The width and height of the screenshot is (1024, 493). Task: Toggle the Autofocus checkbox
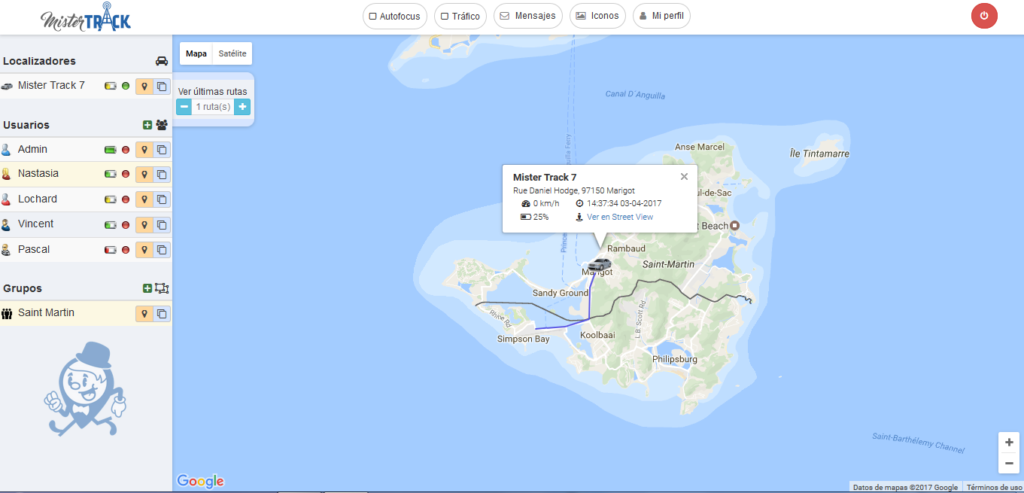[372, 16]
